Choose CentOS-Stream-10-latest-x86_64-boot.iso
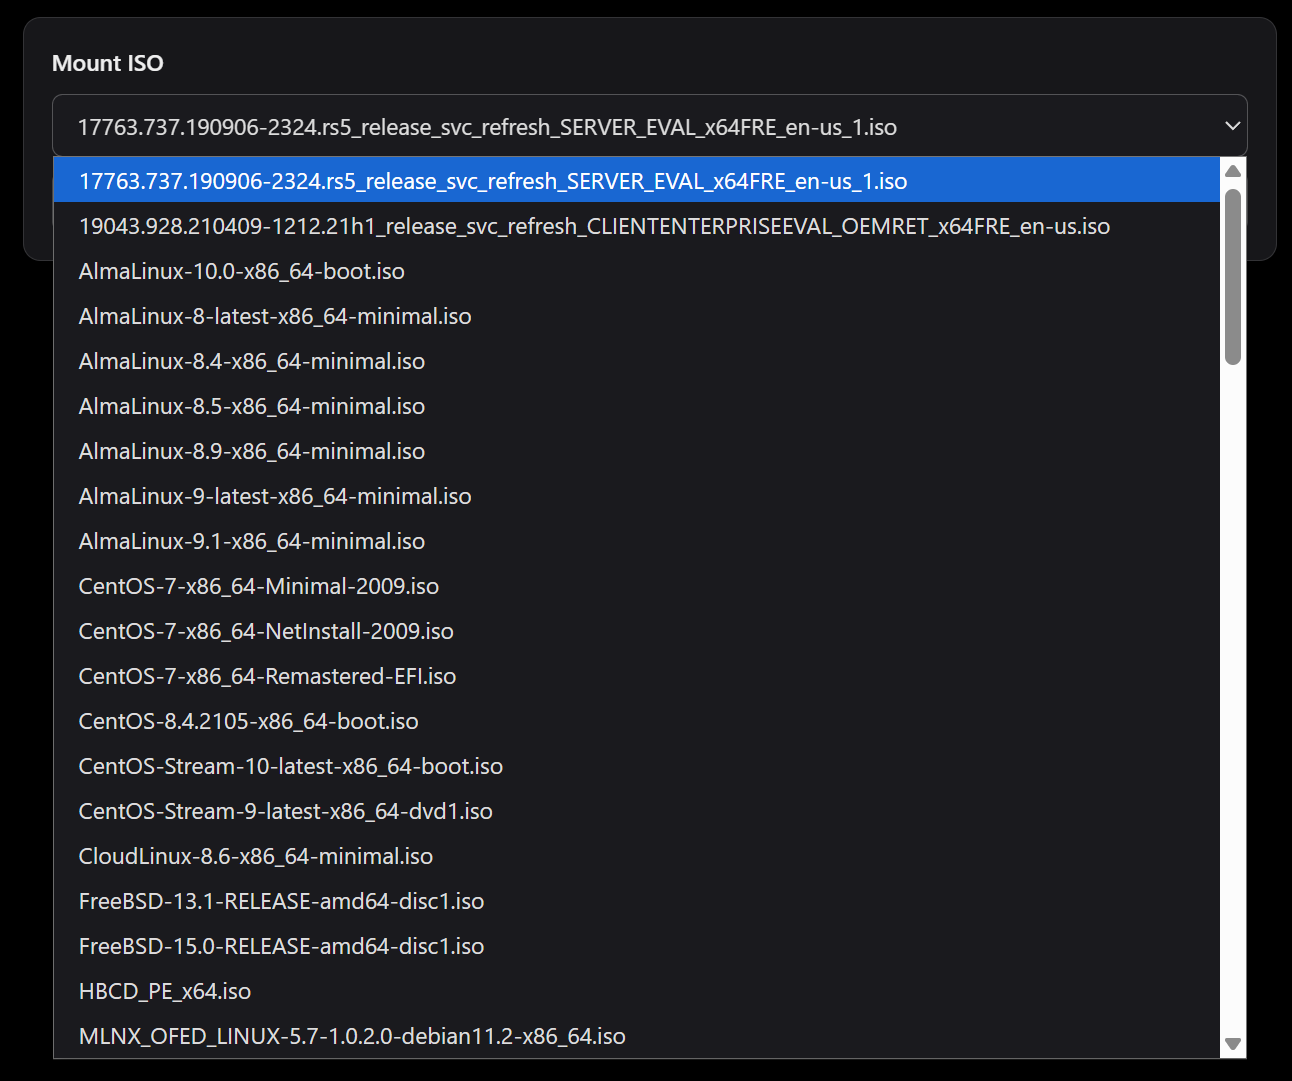1292x1081 pixels. 637,766
